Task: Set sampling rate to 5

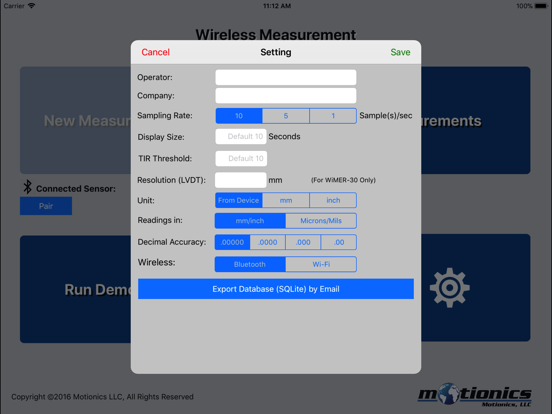Action: click(x=286, y=116)
